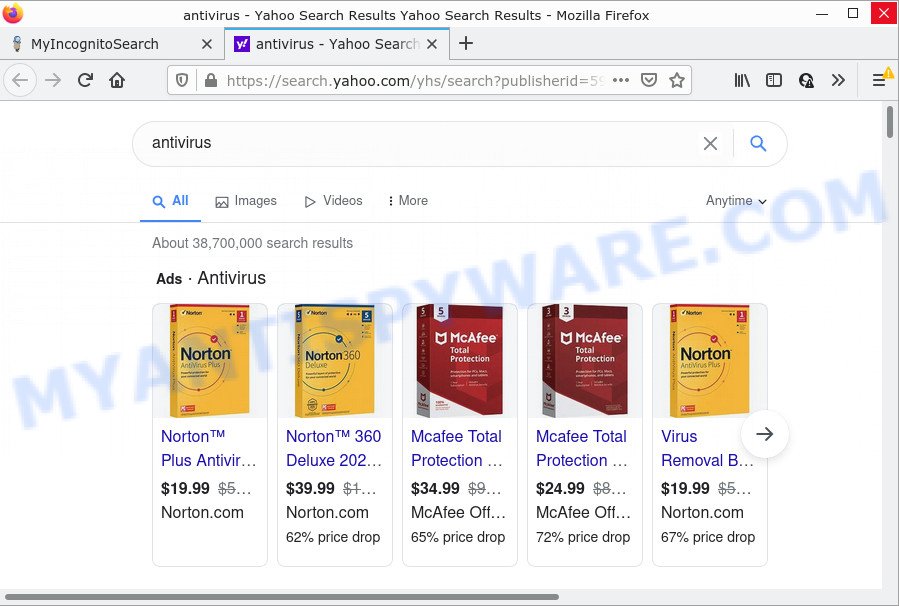Bookmark this page with star
Screen dimensions: 899x606
click(677, 80)
